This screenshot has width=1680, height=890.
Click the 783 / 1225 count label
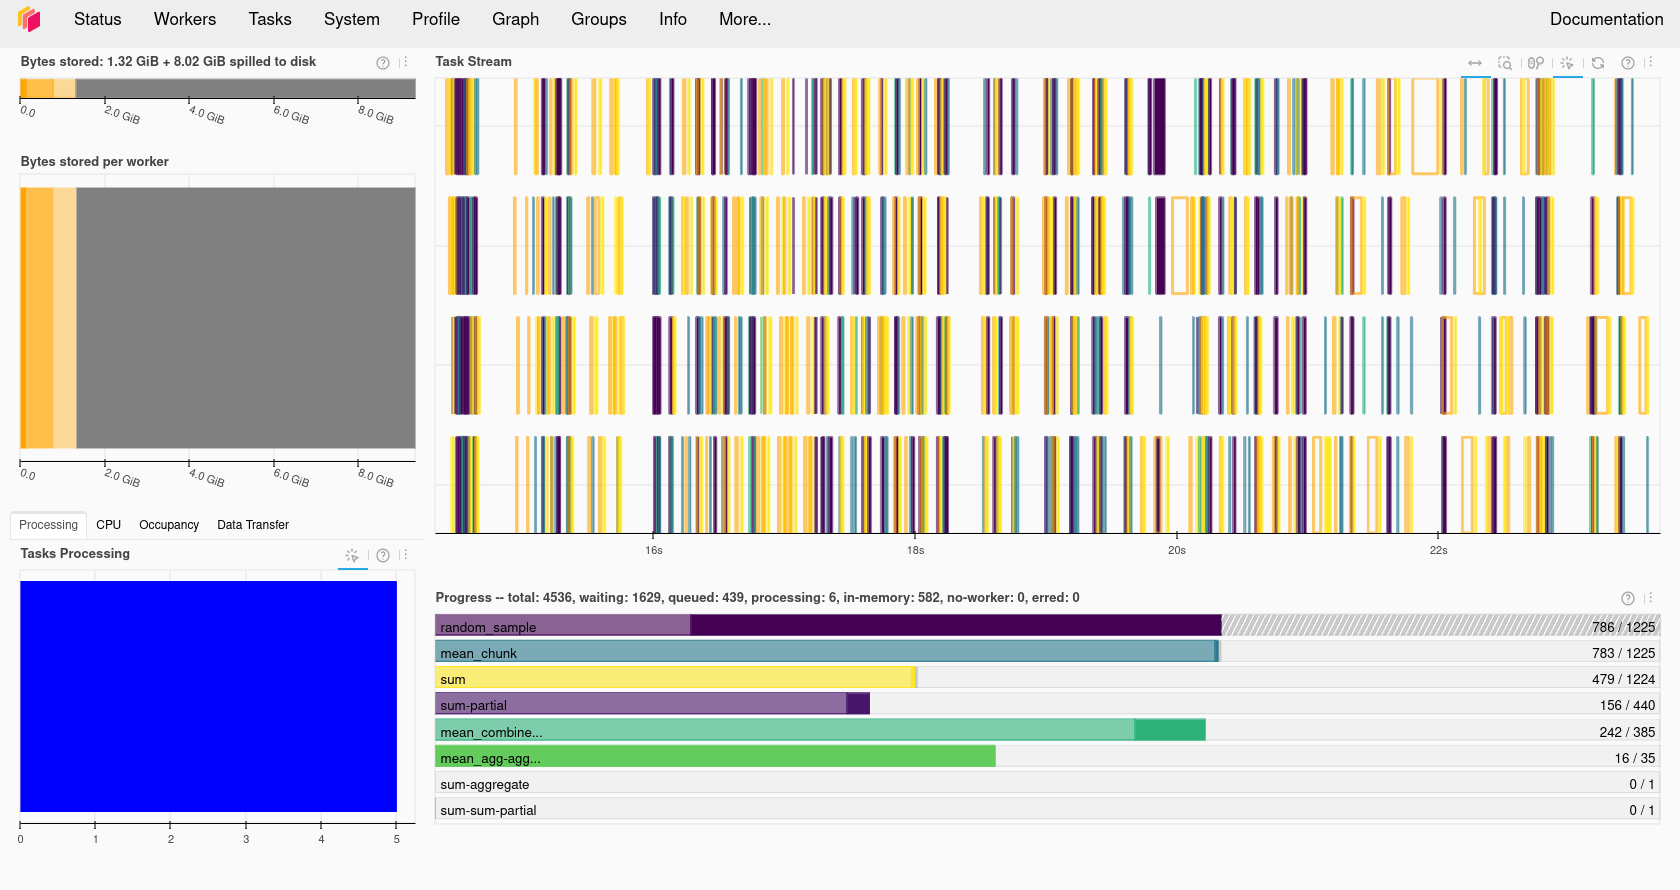(1623, 653)
